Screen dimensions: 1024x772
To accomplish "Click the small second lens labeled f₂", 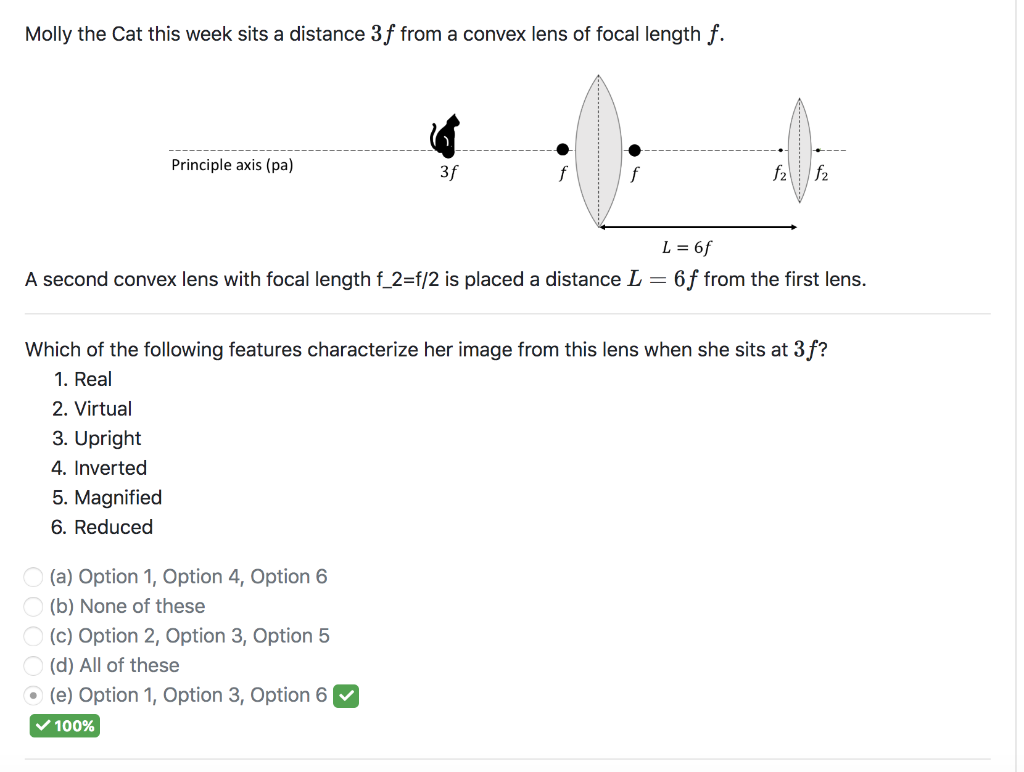I will [x=799, y=150].
